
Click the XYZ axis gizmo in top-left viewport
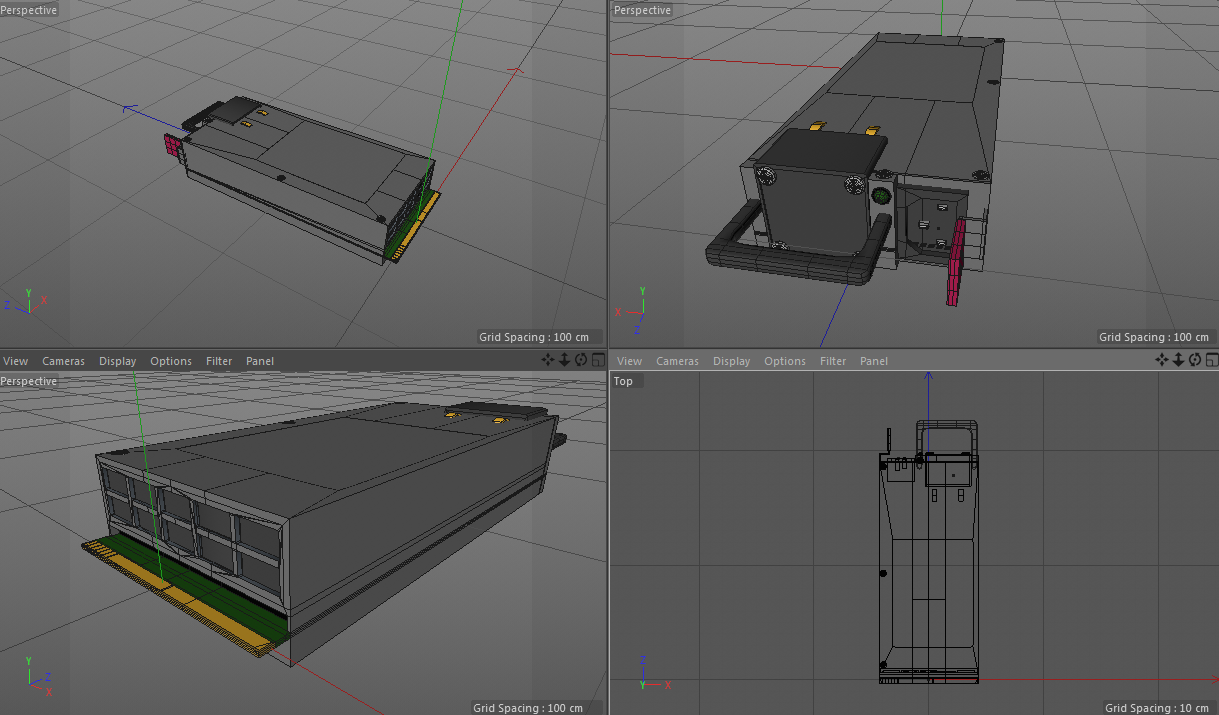(x=26, y=301)
